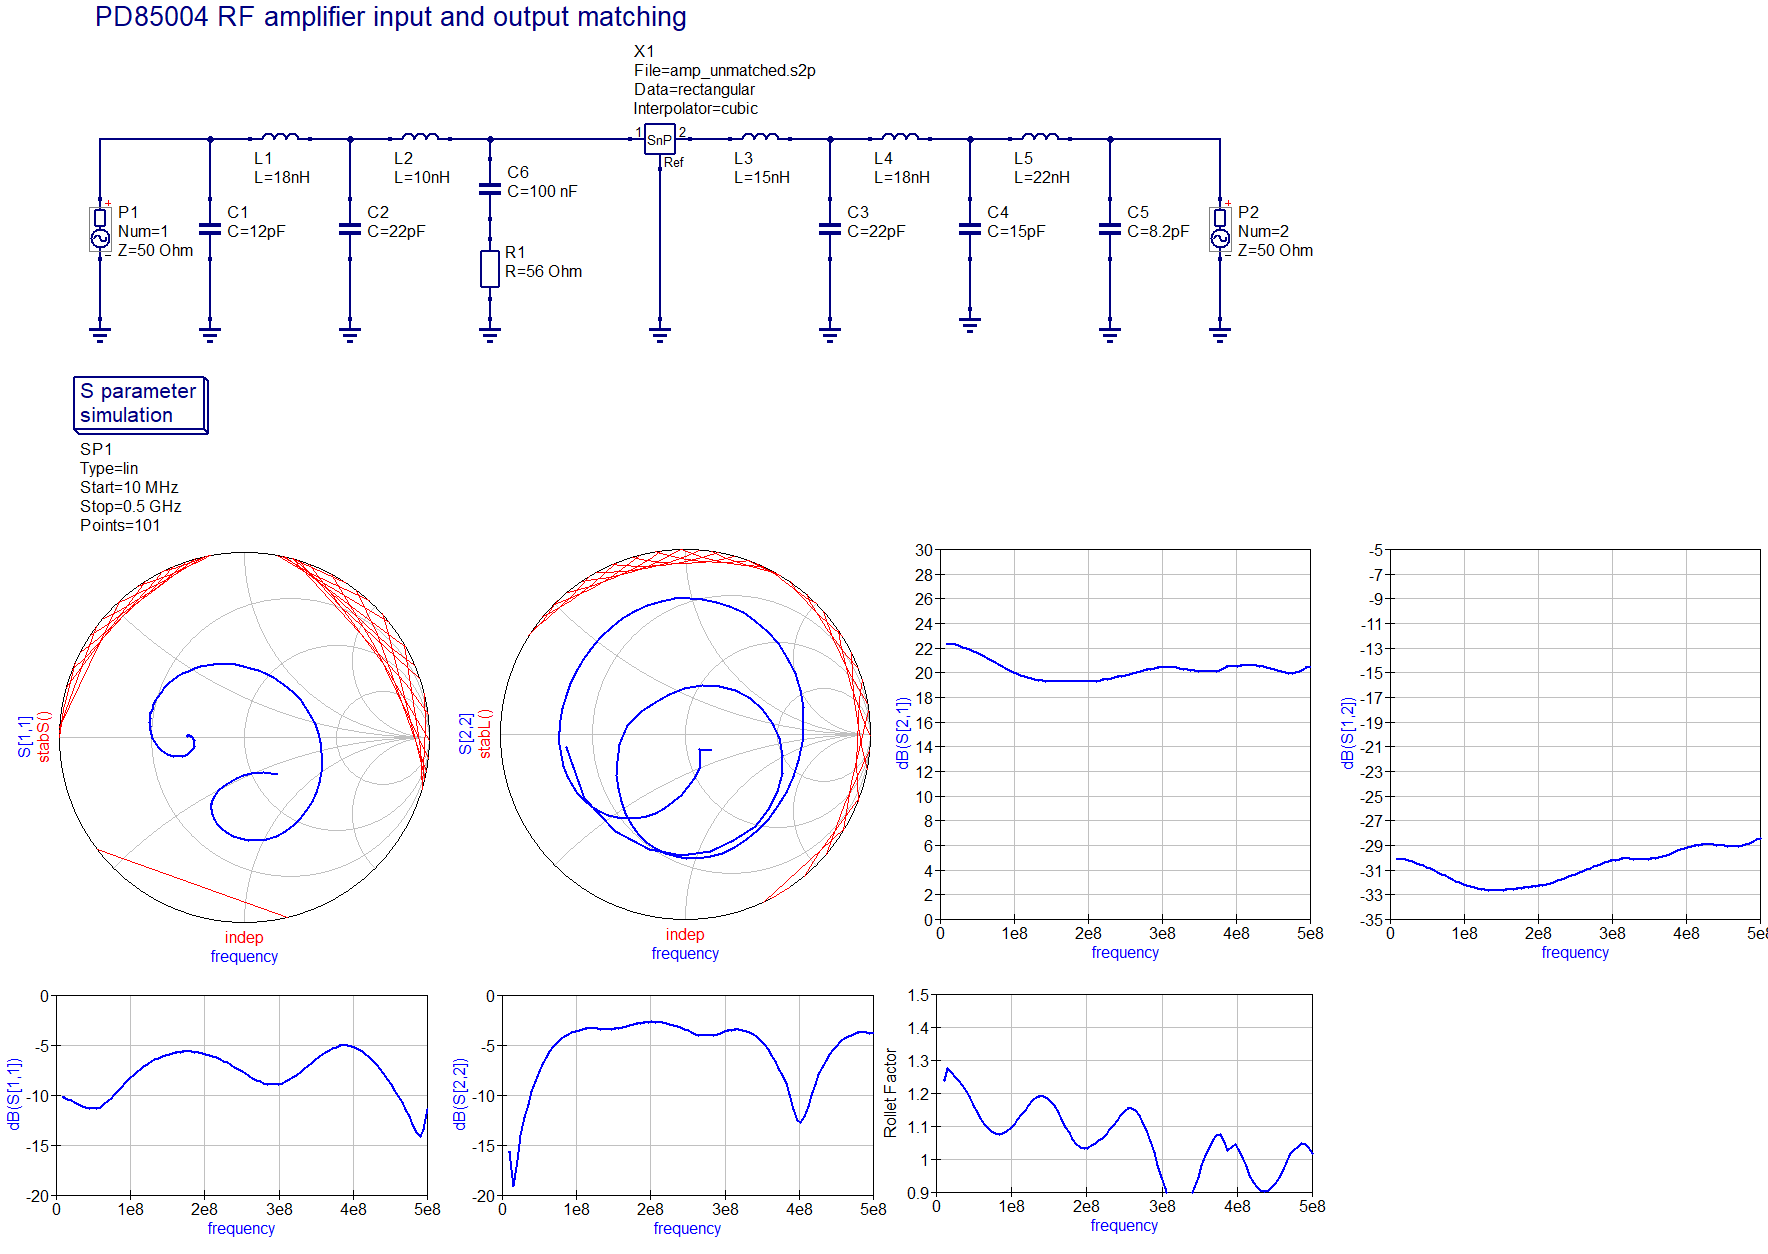Image resolution: width=1768 pixels, height=1254 pixels.
Task: Select the Rollet Factor stability plot
Action: pos(1124,1093)
